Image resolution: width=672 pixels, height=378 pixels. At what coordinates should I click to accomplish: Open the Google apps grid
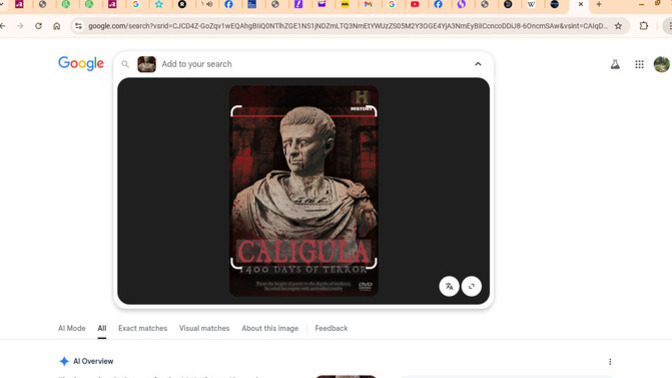639,64
